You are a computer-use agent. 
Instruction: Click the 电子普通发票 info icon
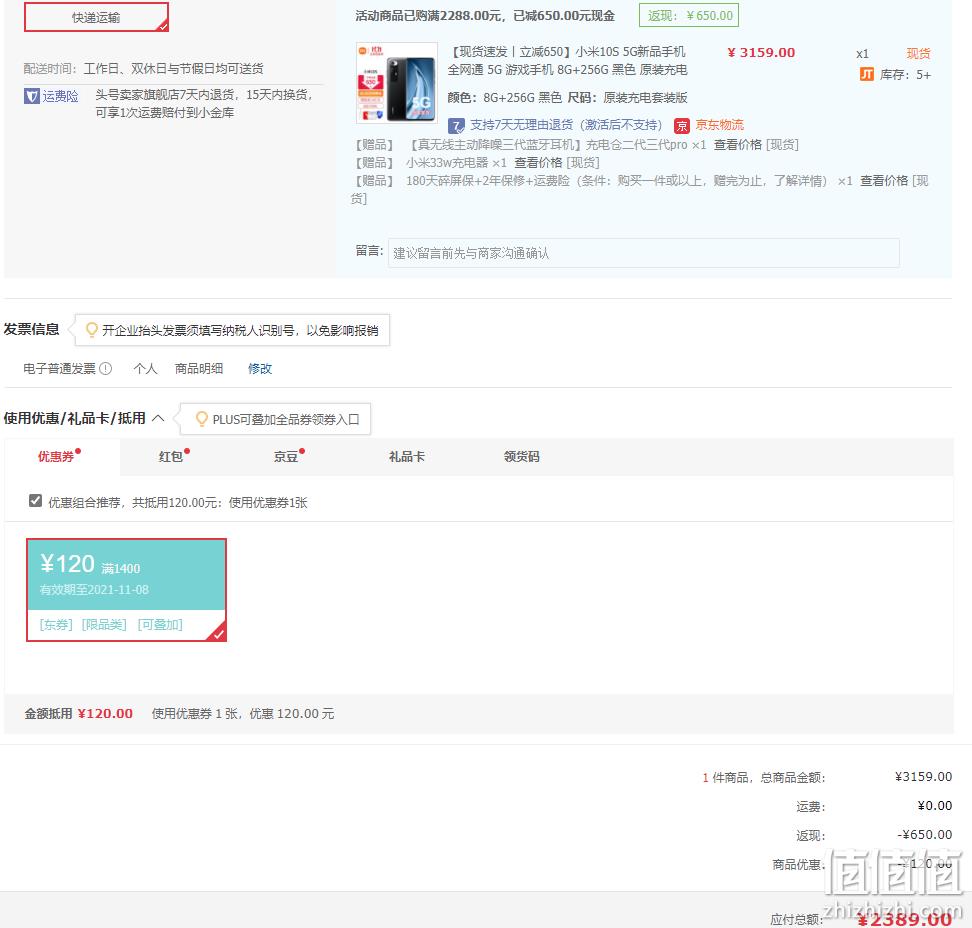pyautogui.click(x=106, y=369)
